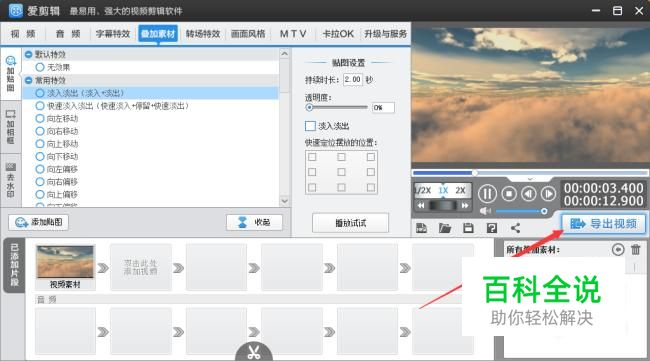Step to next frame in preview

548,194
